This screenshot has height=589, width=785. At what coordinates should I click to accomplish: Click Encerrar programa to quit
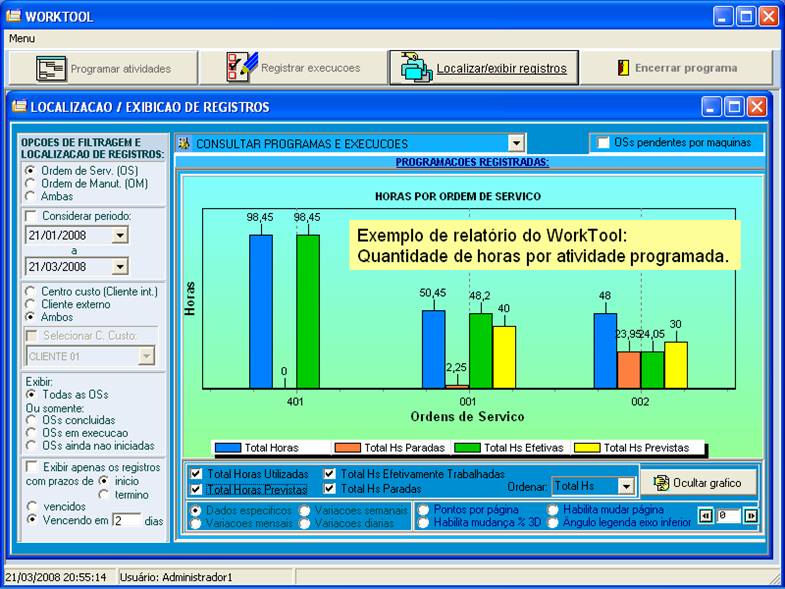pyautogui.click(x=676, y=68)
